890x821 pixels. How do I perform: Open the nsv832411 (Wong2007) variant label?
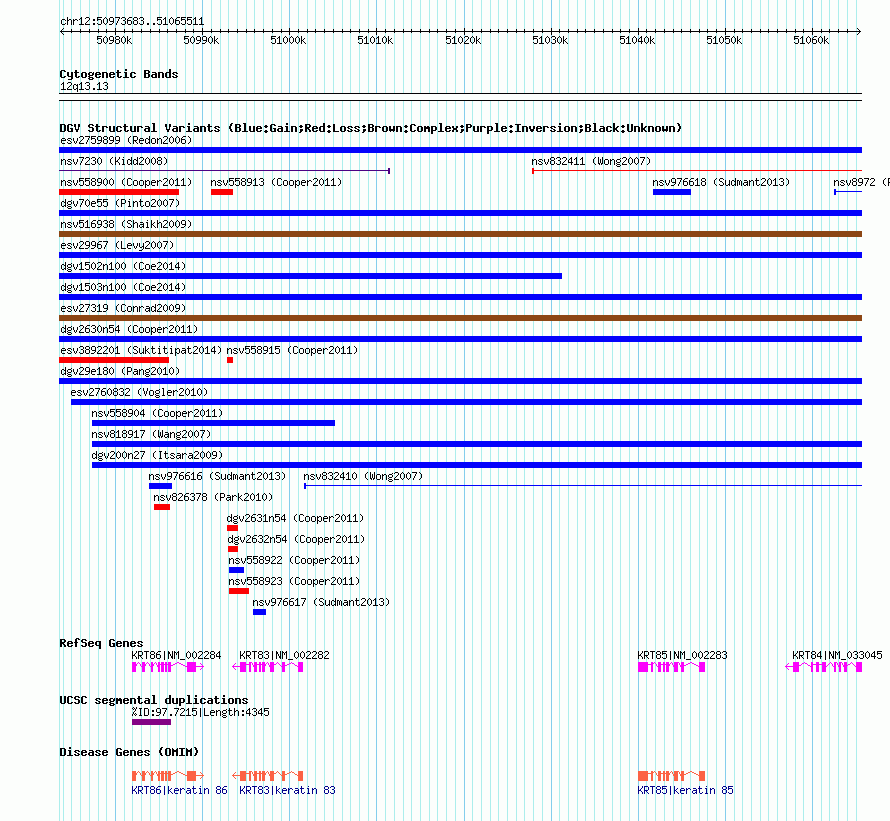pyautogui.click(x=591, y=161)
